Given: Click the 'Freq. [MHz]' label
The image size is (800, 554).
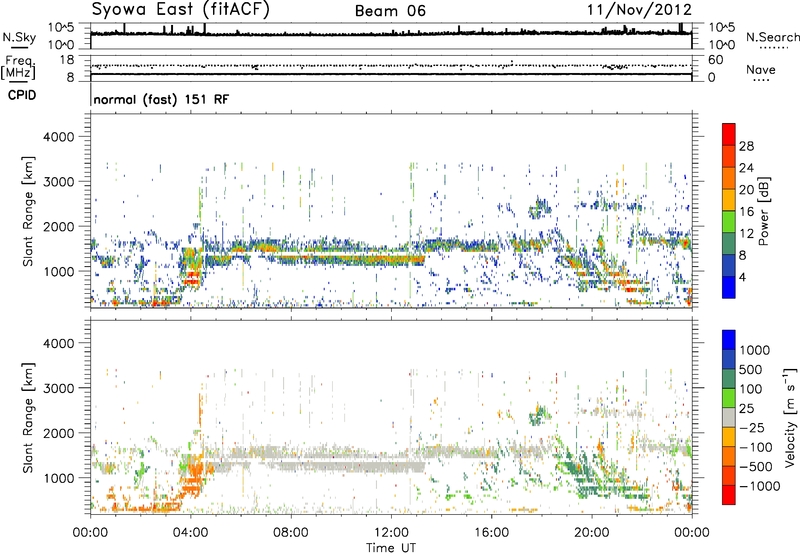Looking at the screenshot, I should tap(18, 68).
